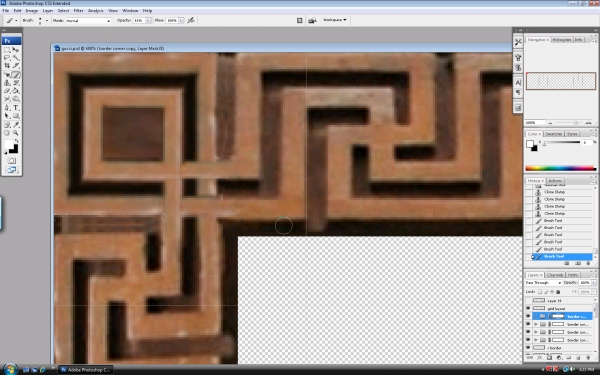Switch to the Swatches tab
Image resolution: width=600 pixels, height=375 pixels.
pyautogui.click(x=553, y=134)
